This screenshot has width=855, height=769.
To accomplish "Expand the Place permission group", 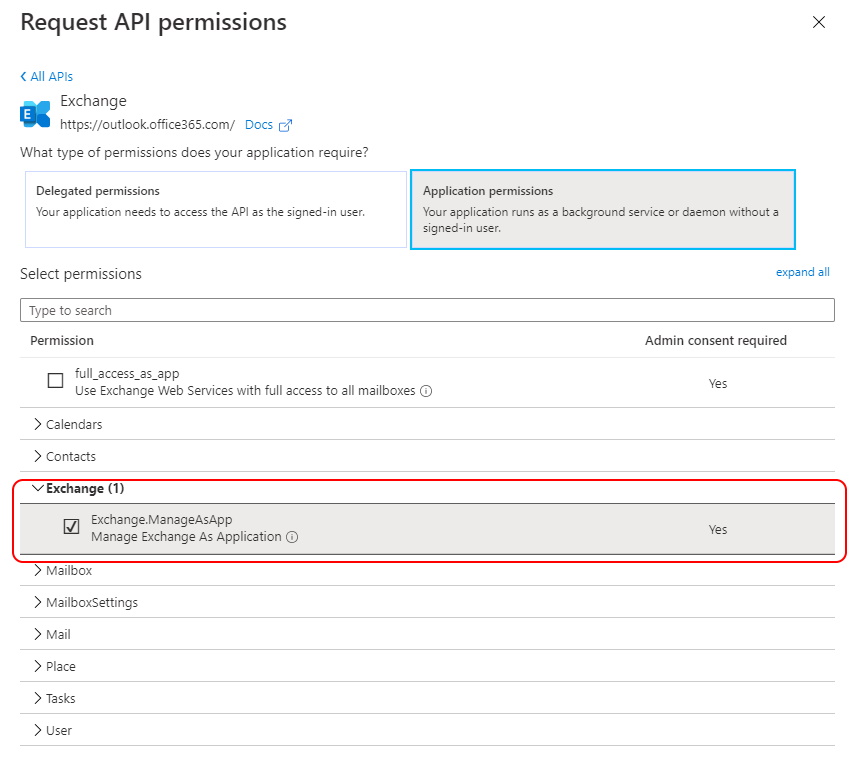I will [x=427, y=666].
